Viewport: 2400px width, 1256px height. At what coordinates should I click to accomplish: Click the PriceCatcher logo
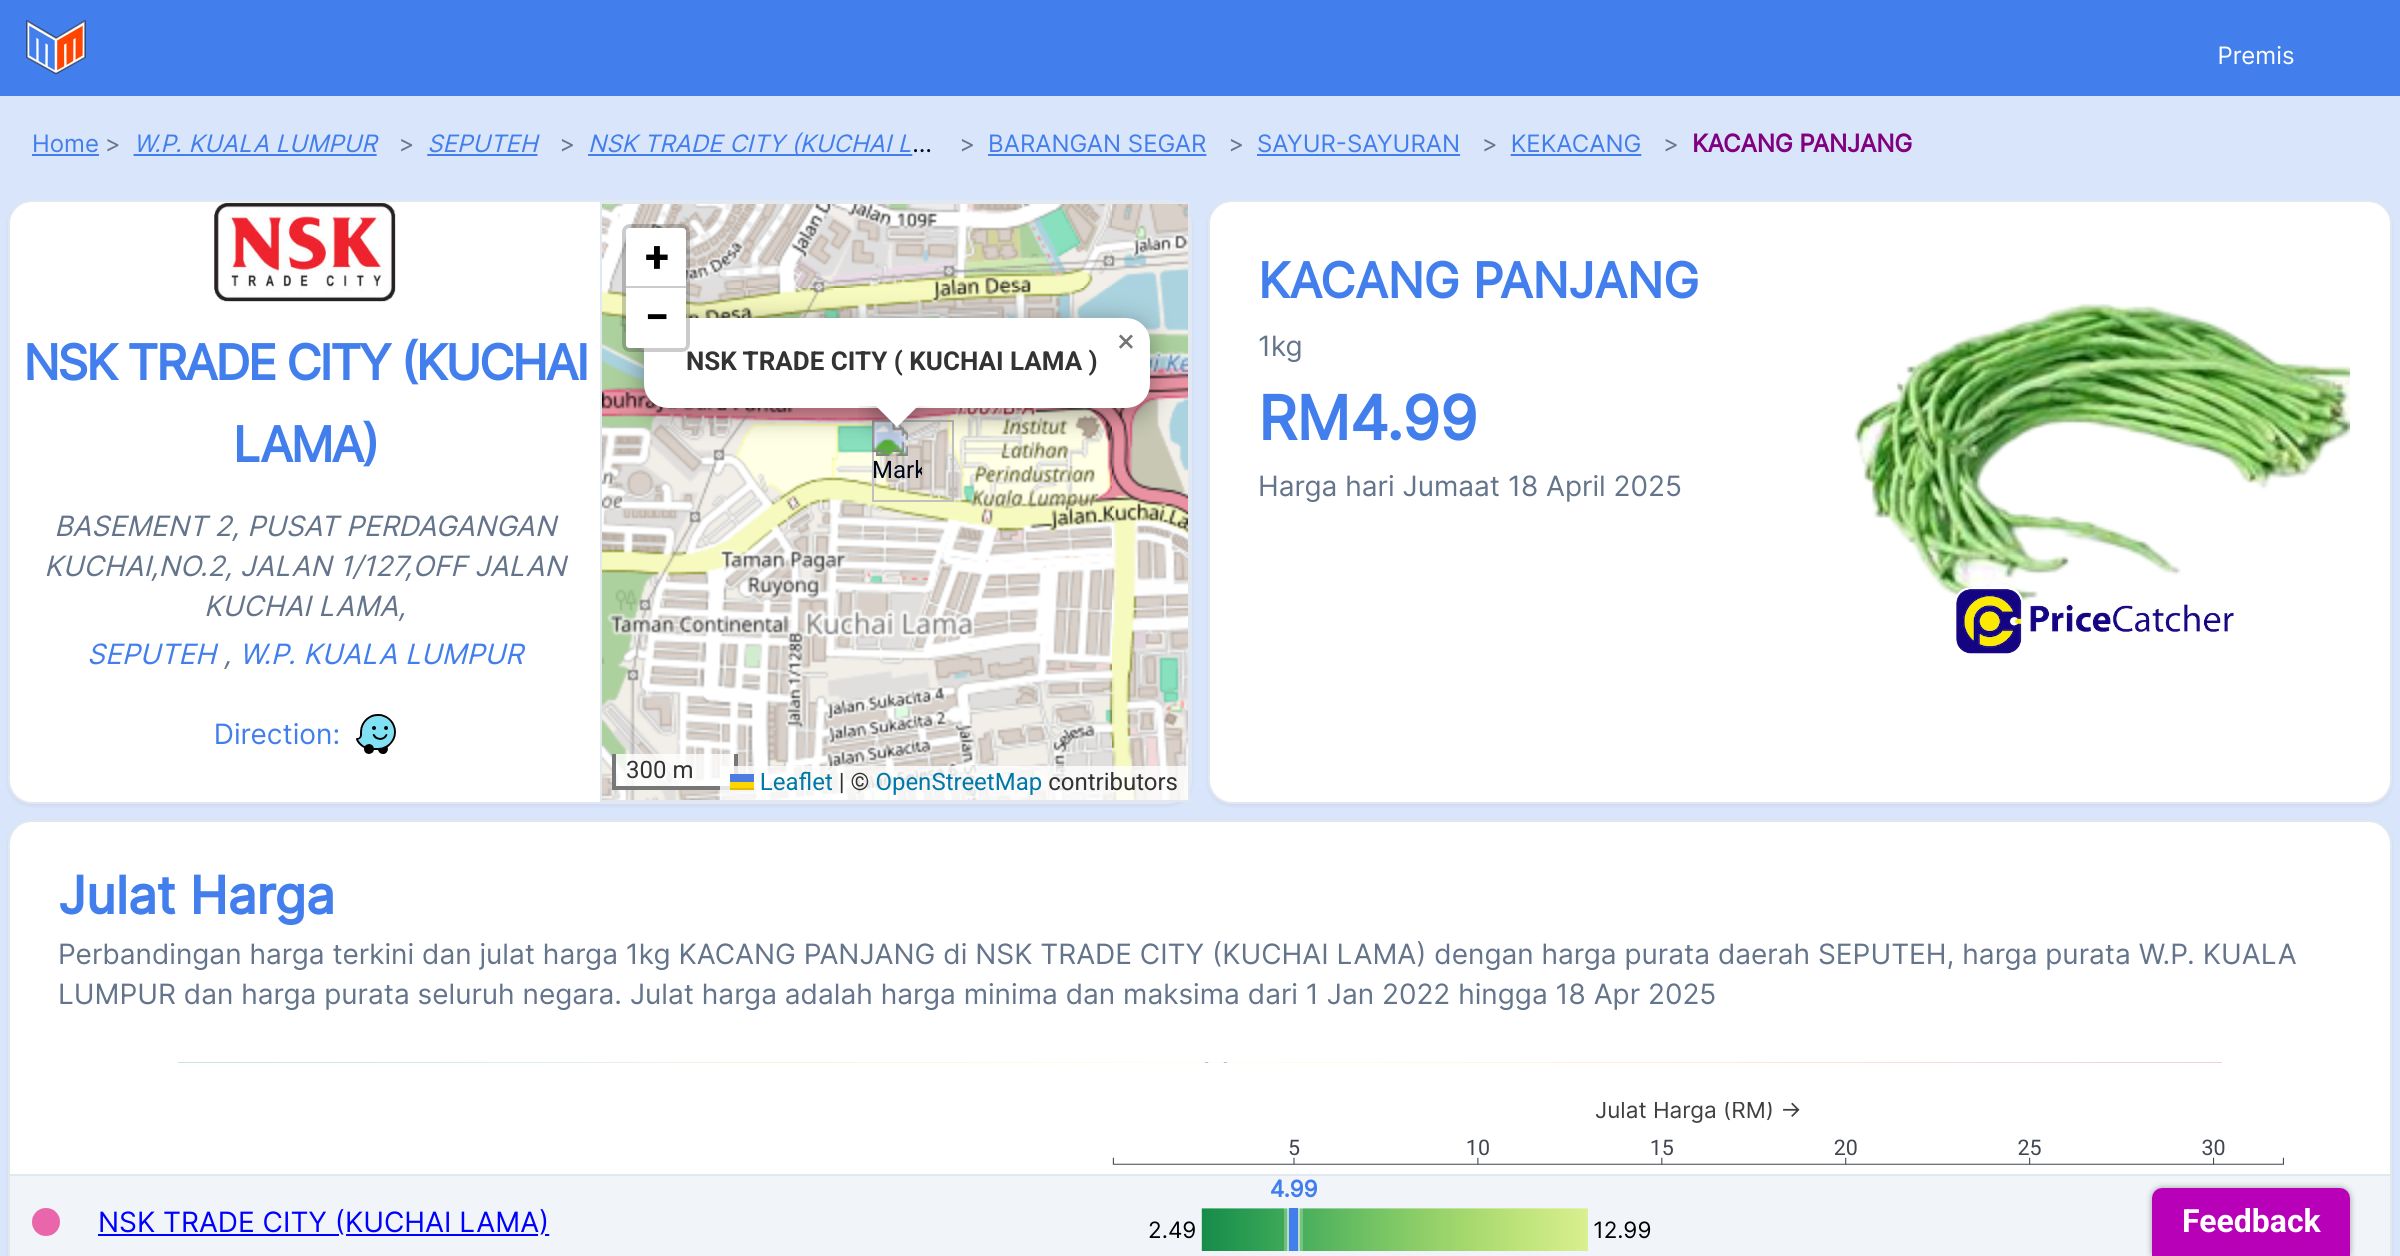(x=2094, y=620)
